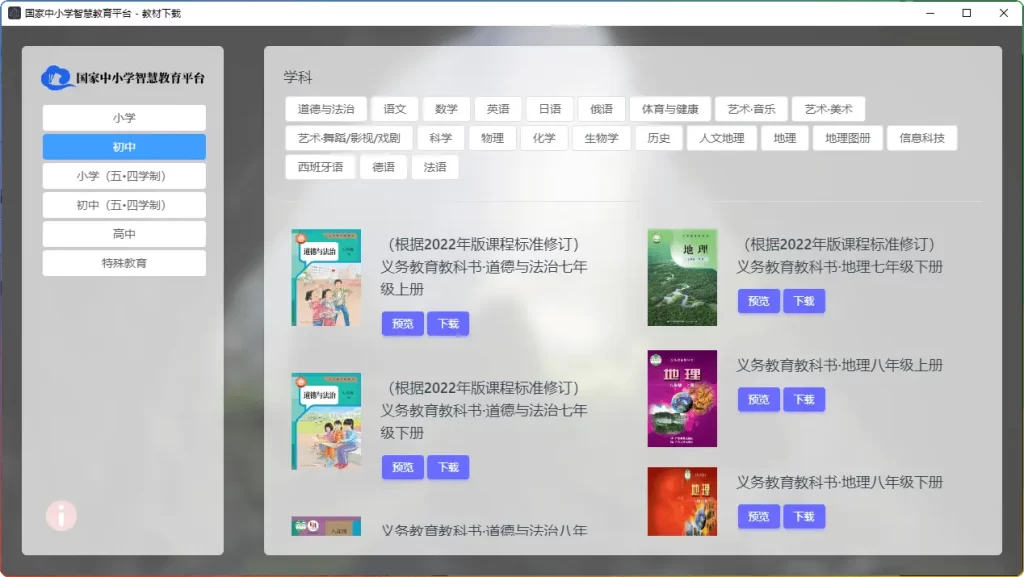Screen dimensions: 1024x577
Task: Click 道德与法治七年级上册 cover thumbnail
Action: (x=326, y=277)
